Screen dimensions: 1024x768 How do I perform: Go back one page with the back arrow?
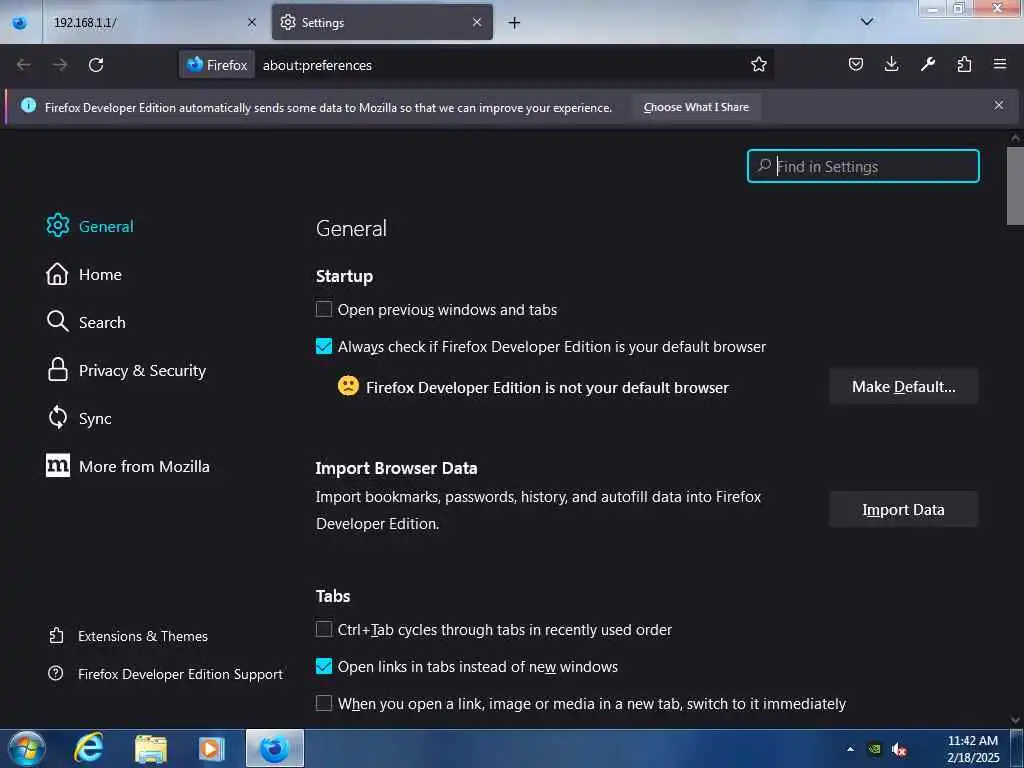tap(24, 65)
